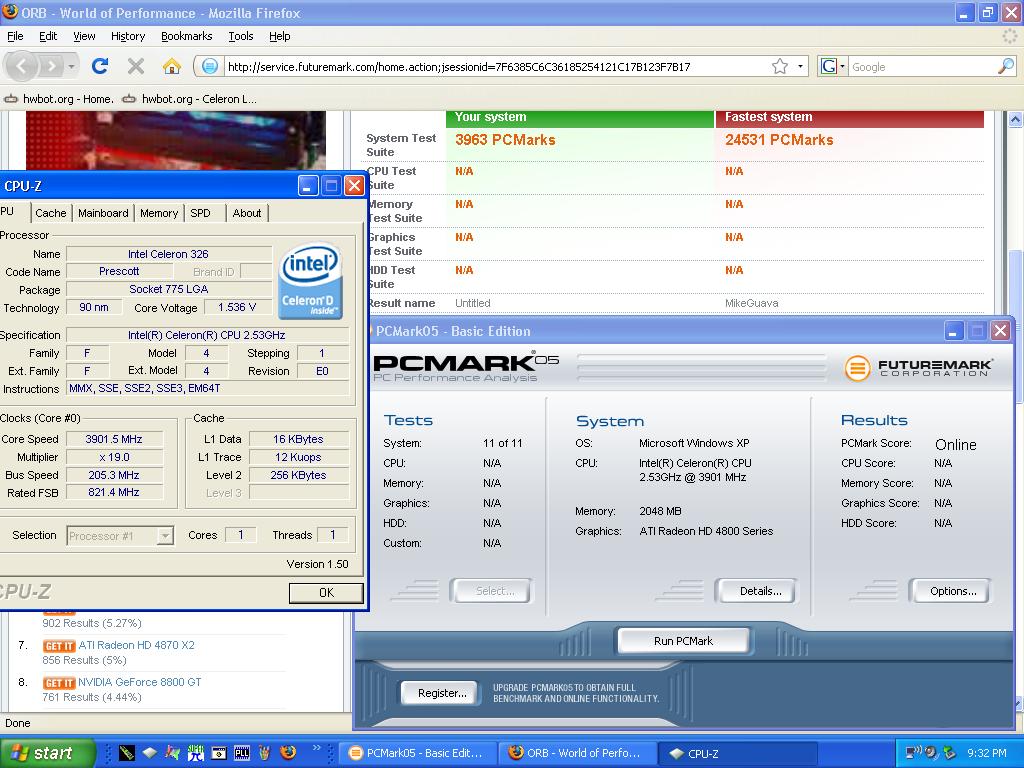This screenshot has height=768, width=1024.
Task: Click the OK button in CPU-Z
Action: pyautogui.click(x=326, y=592)
